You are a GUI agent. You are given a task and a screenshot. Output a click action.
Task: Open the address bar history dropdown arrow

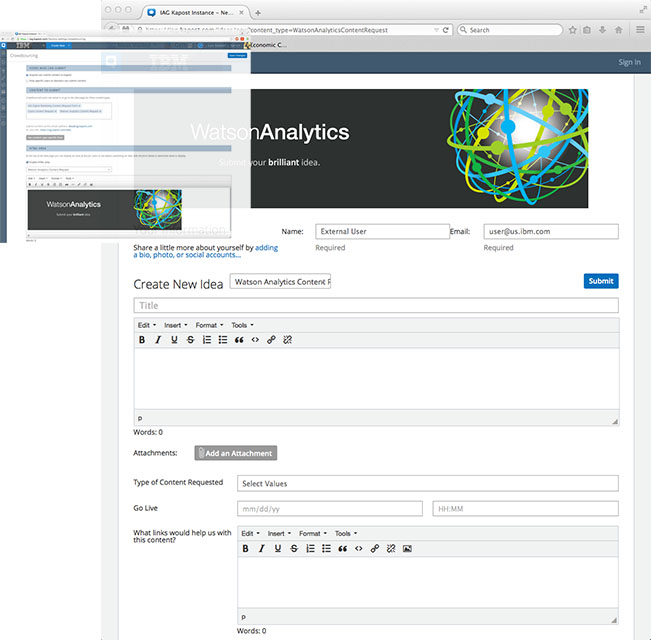pyautogui.click(x=436, y=30)
